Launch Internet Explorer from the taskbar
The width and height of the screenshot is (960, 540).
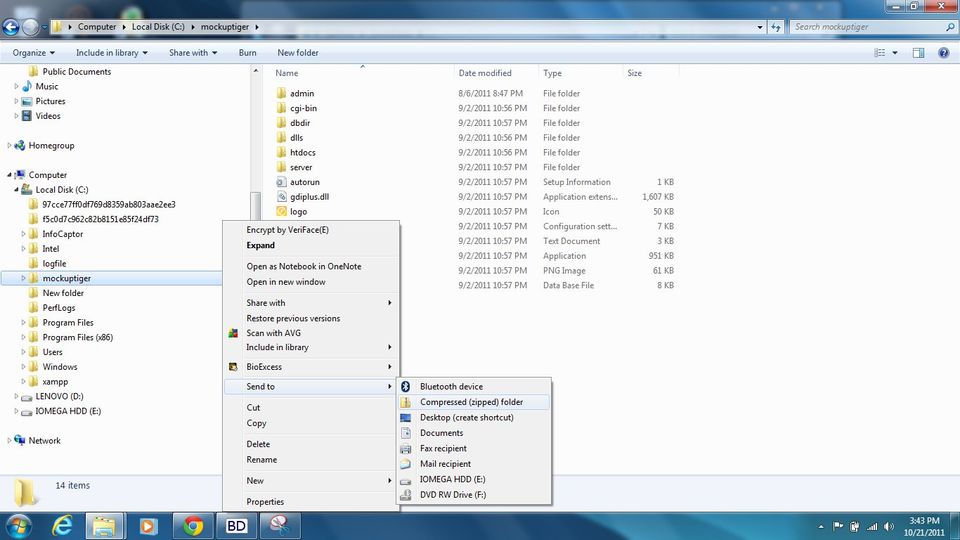[x=62, y=526]
